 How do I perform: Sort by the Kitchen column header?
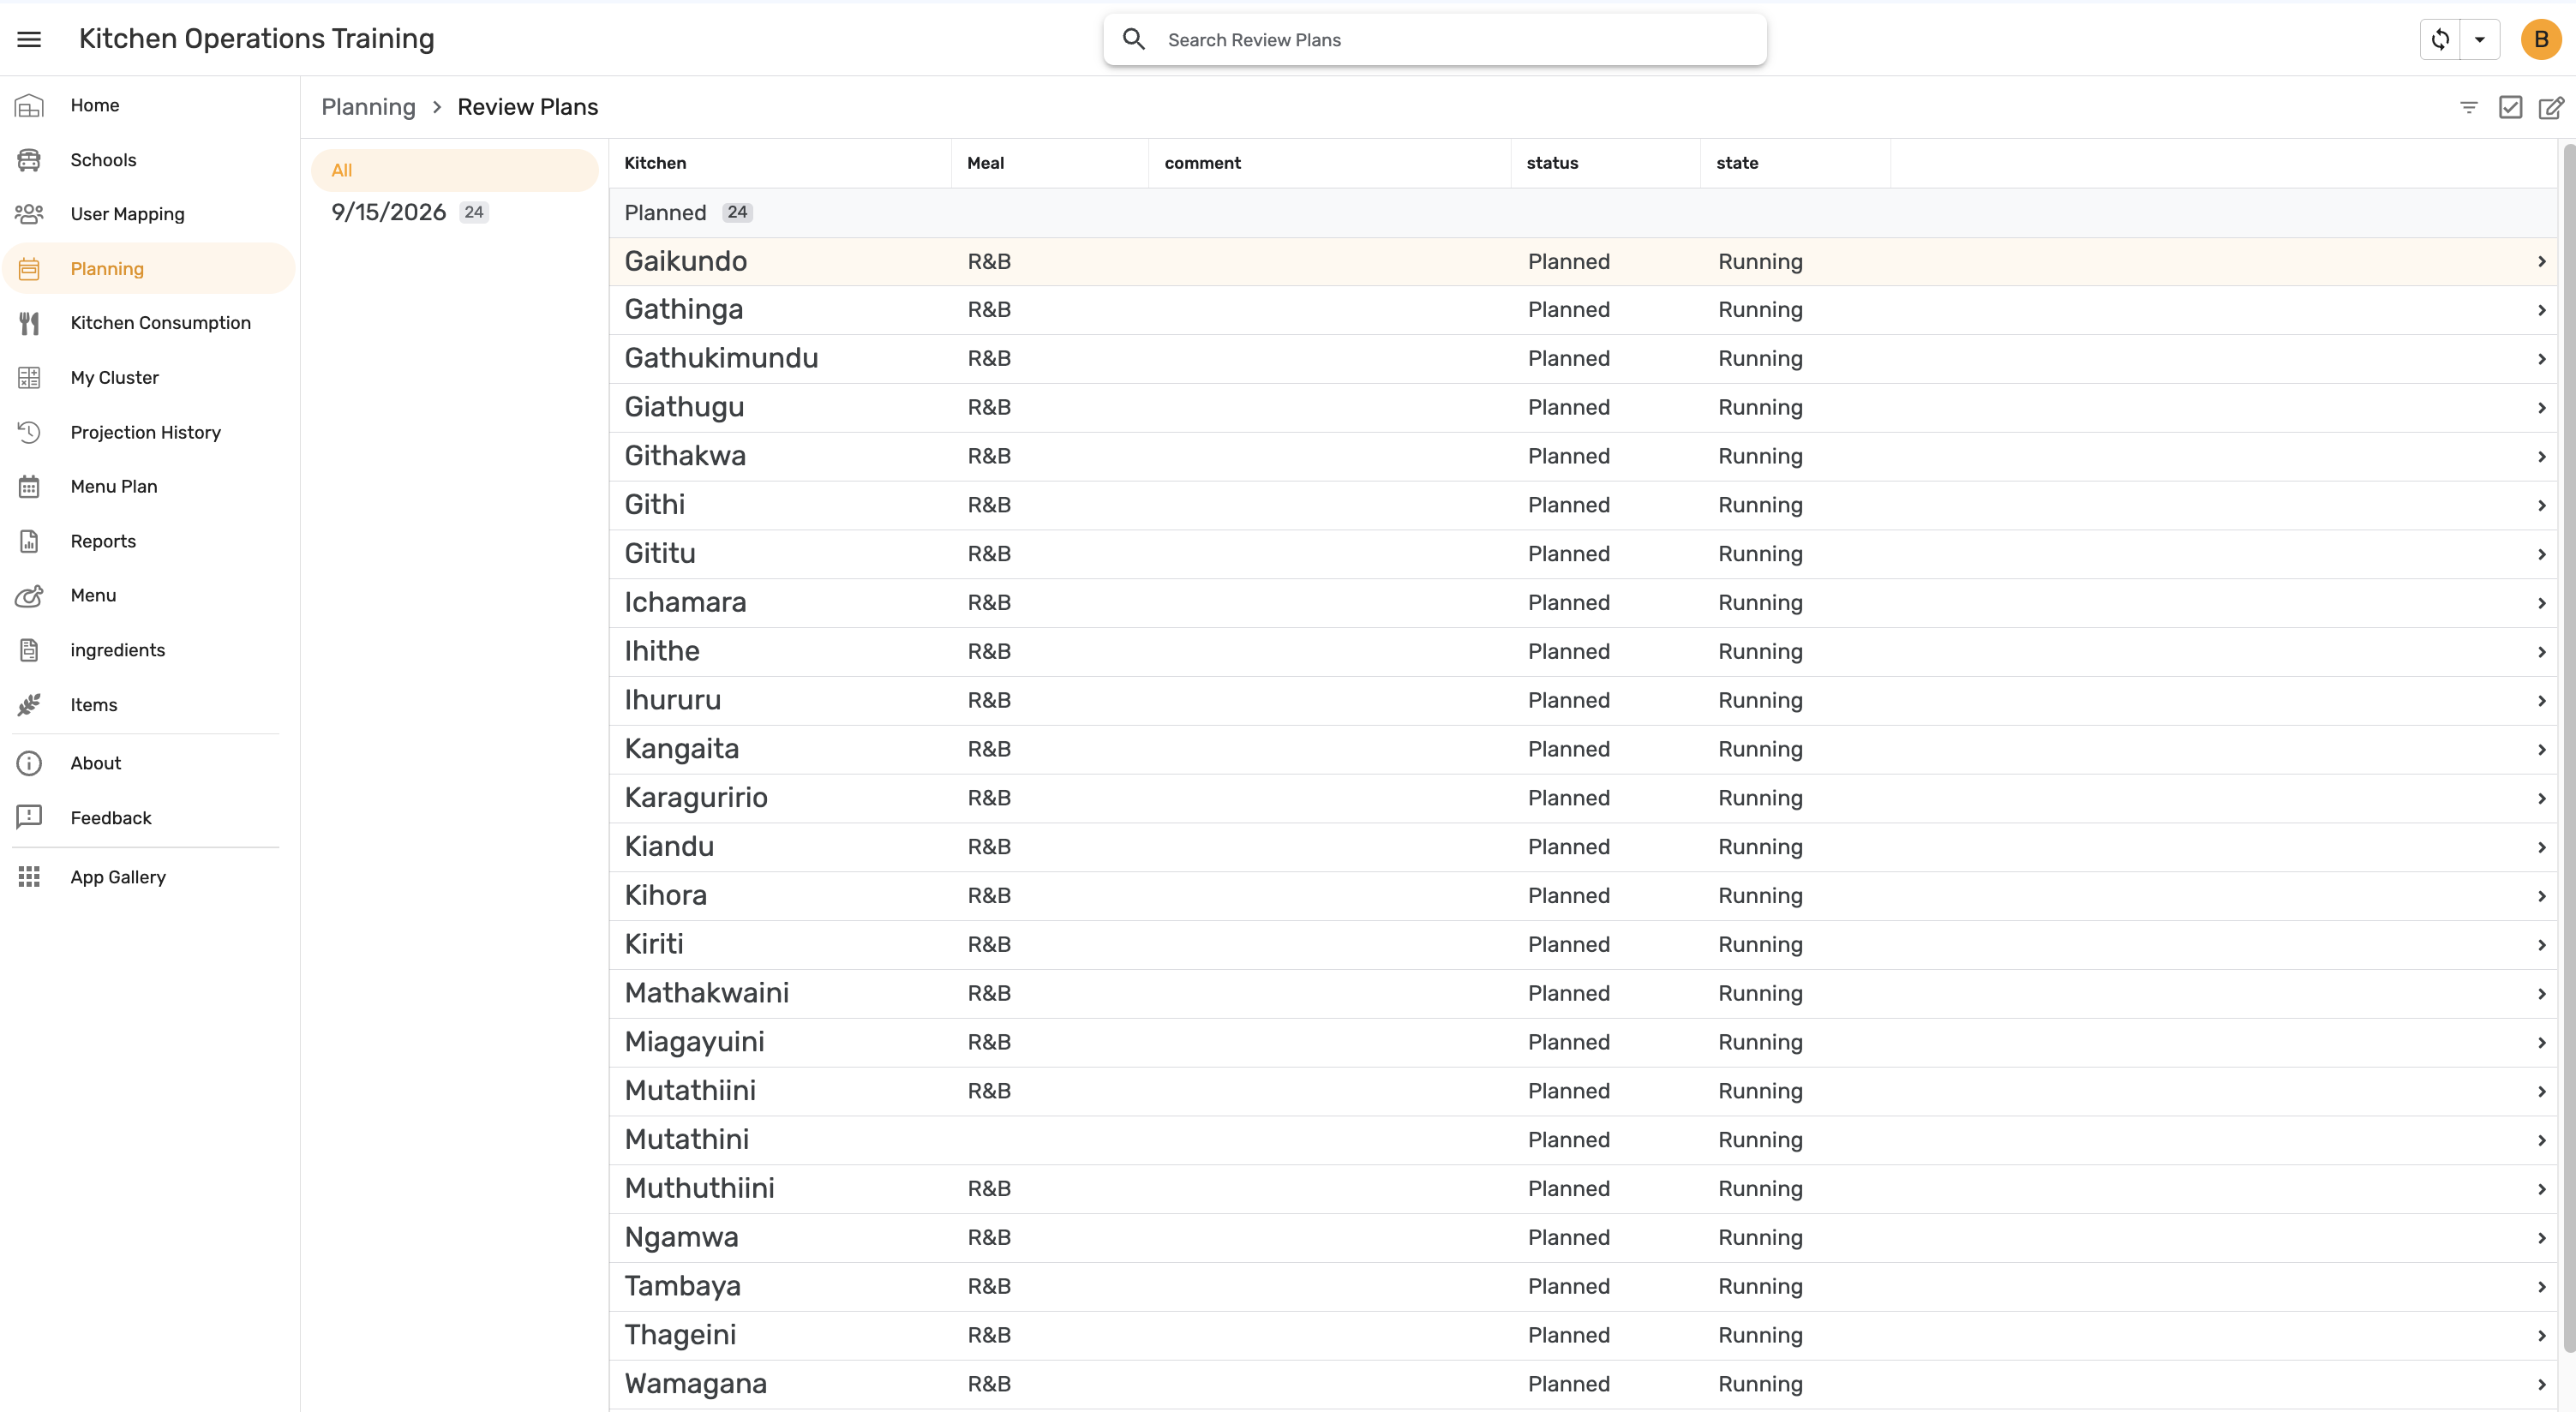[655, 163]
